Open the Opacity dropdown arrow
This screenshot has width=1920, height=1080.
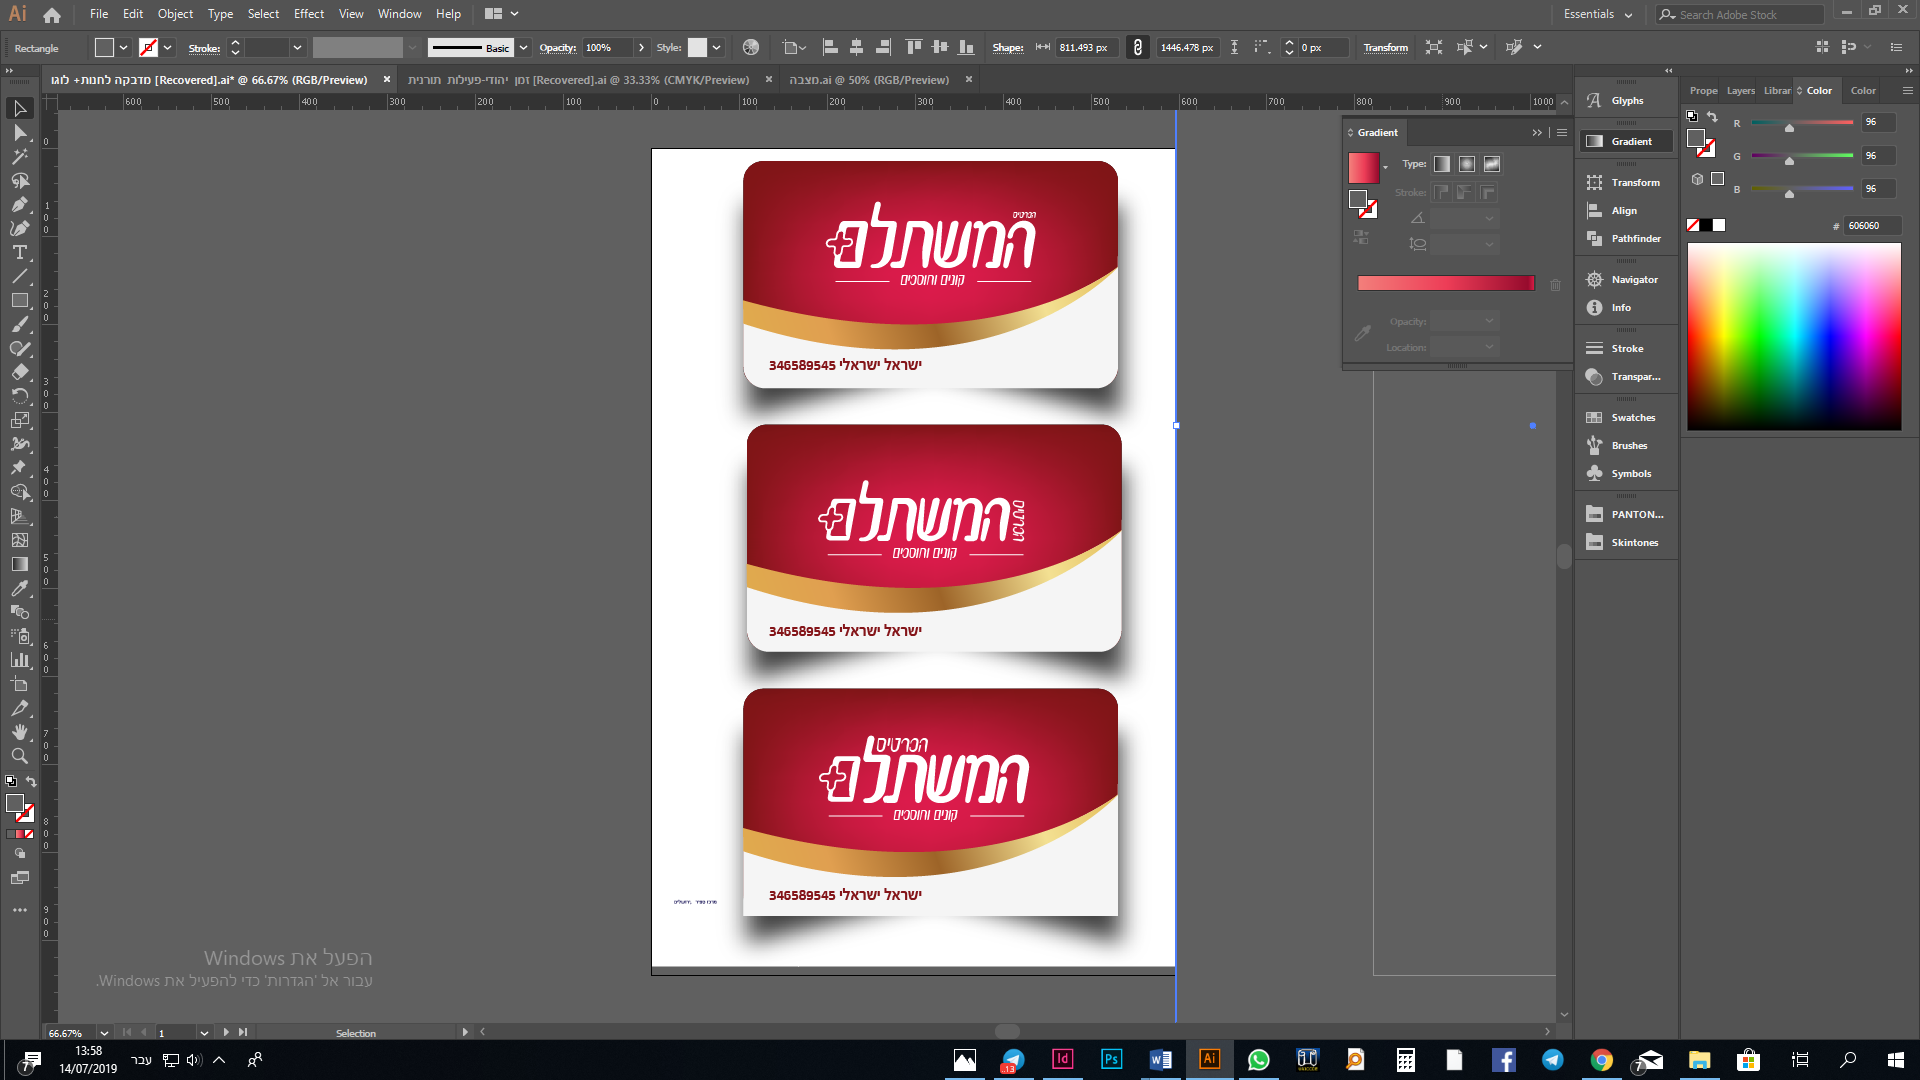coord(641,48)
